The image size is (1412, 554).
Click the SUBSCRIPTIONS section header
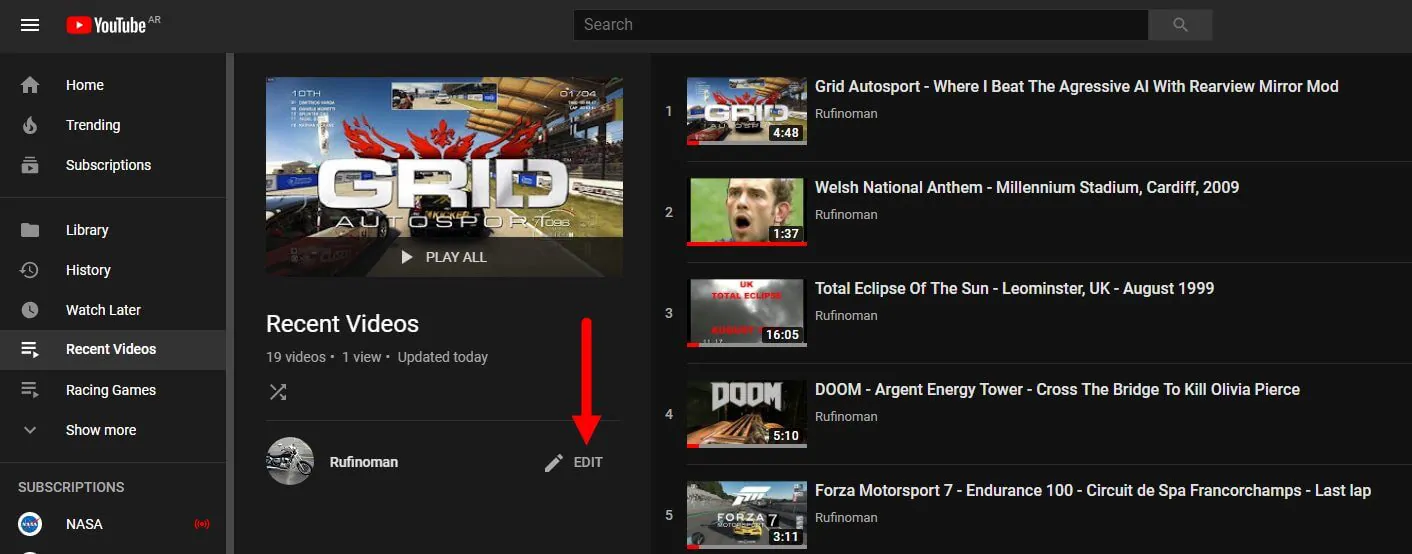pyautogui.click(x=71, y=488)
